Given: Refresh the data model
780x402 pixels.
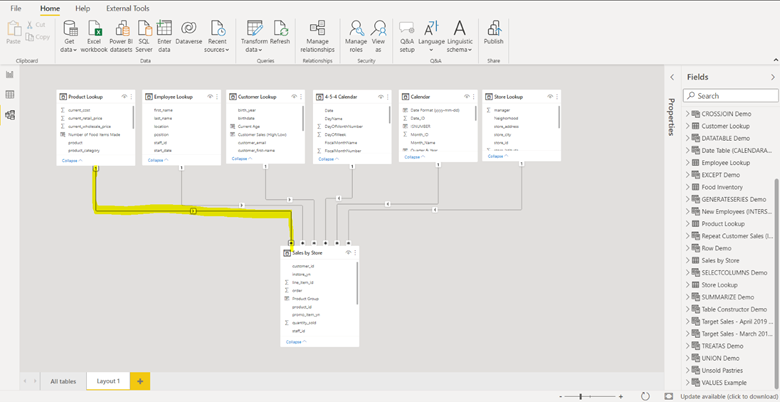Looking at the screenshot, I should pyautogui.click(x=280, y=32).
